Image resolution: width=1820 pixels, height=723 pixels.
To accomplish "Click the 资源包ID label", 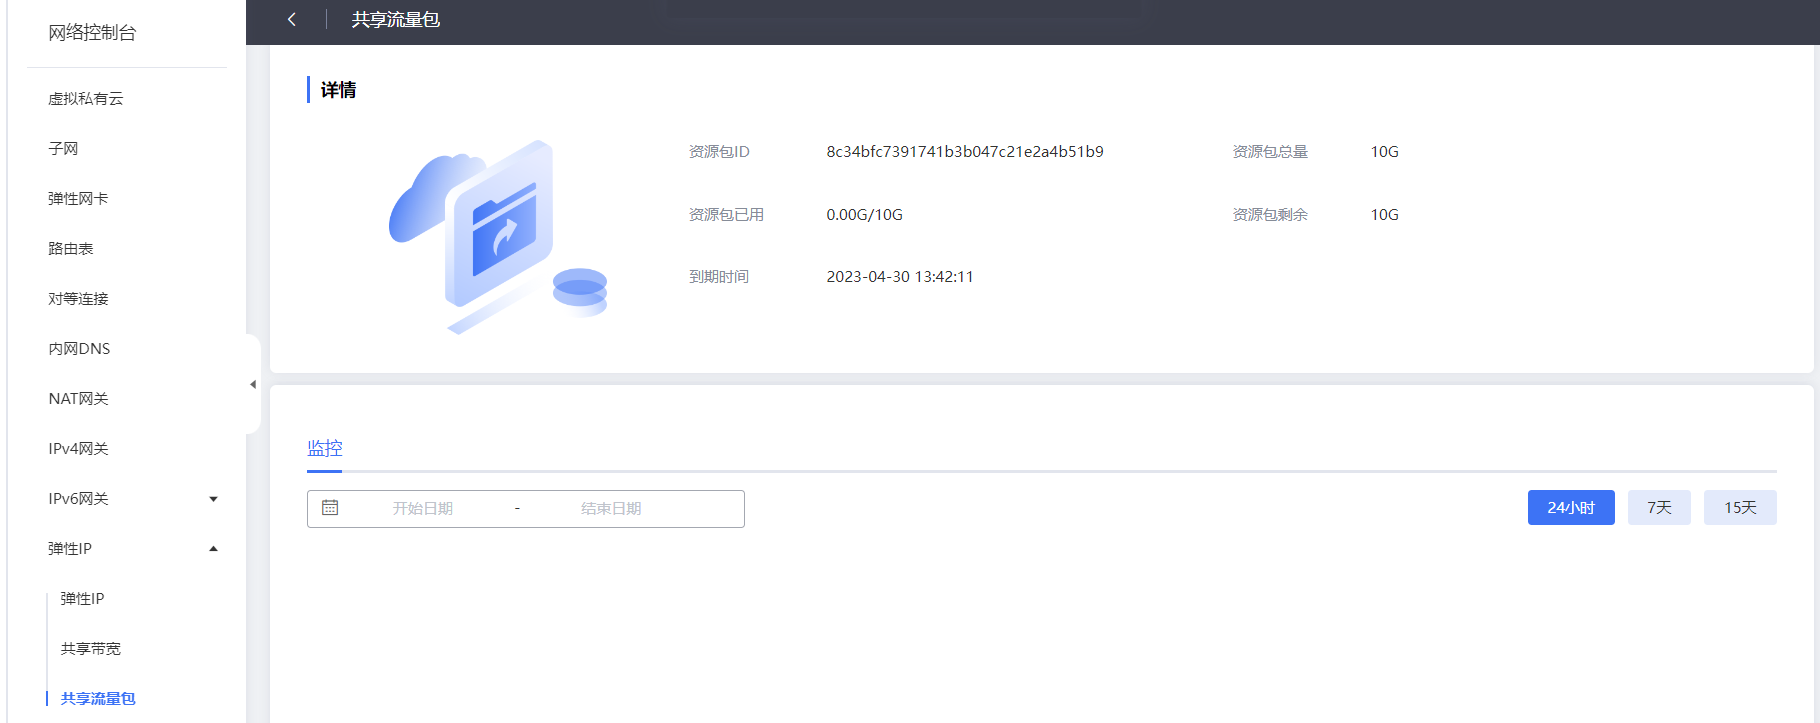I will (719, 152).
